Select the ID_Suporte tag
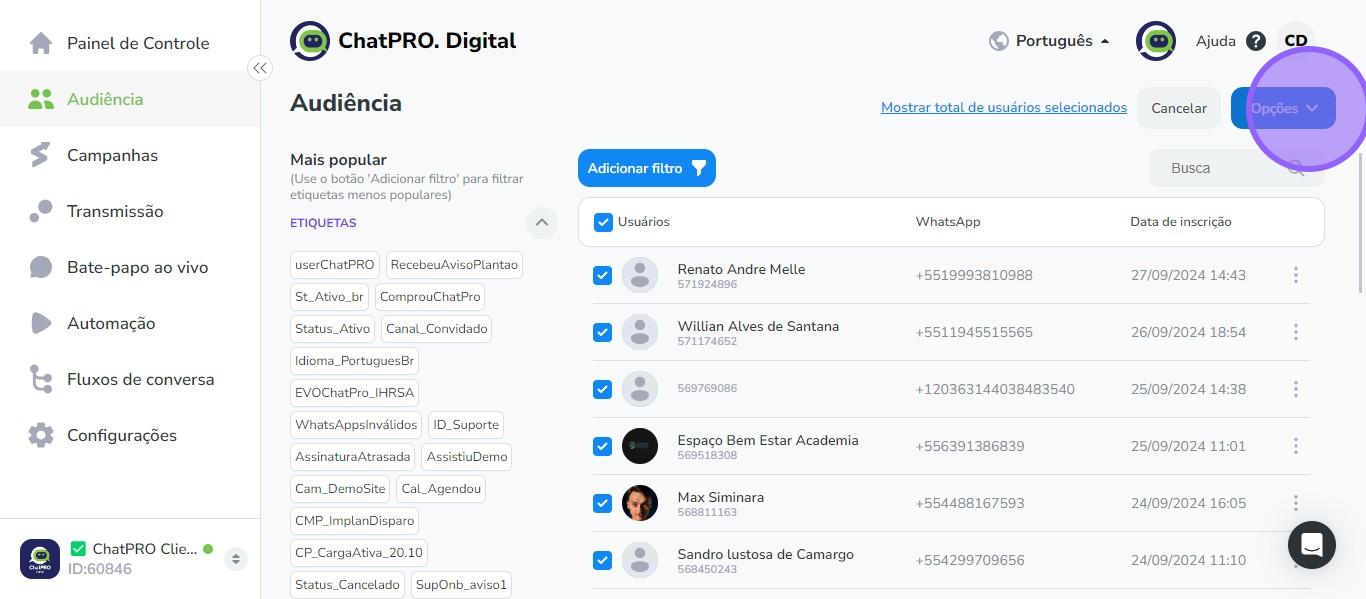 click(x=466, y=425)
